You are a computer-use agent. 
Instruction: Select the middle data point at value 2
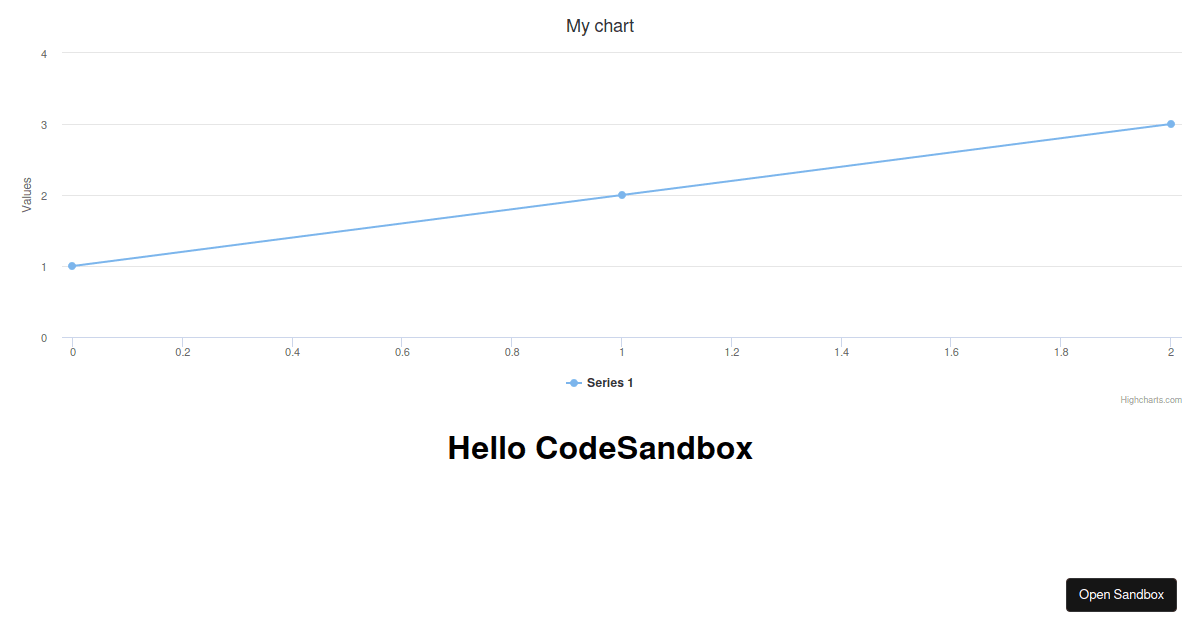pyautogui.click(x=621, y=195)
